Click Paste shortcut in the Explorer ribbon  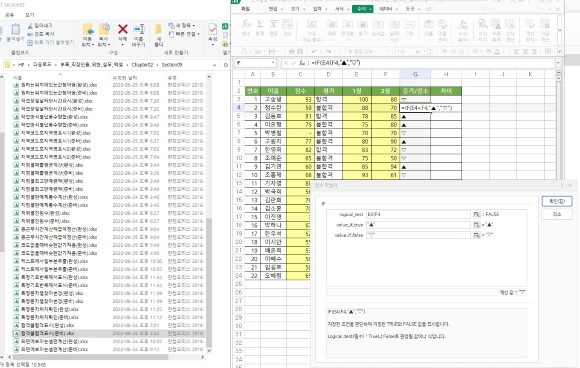pyautogui.click(x=51, y=43)
